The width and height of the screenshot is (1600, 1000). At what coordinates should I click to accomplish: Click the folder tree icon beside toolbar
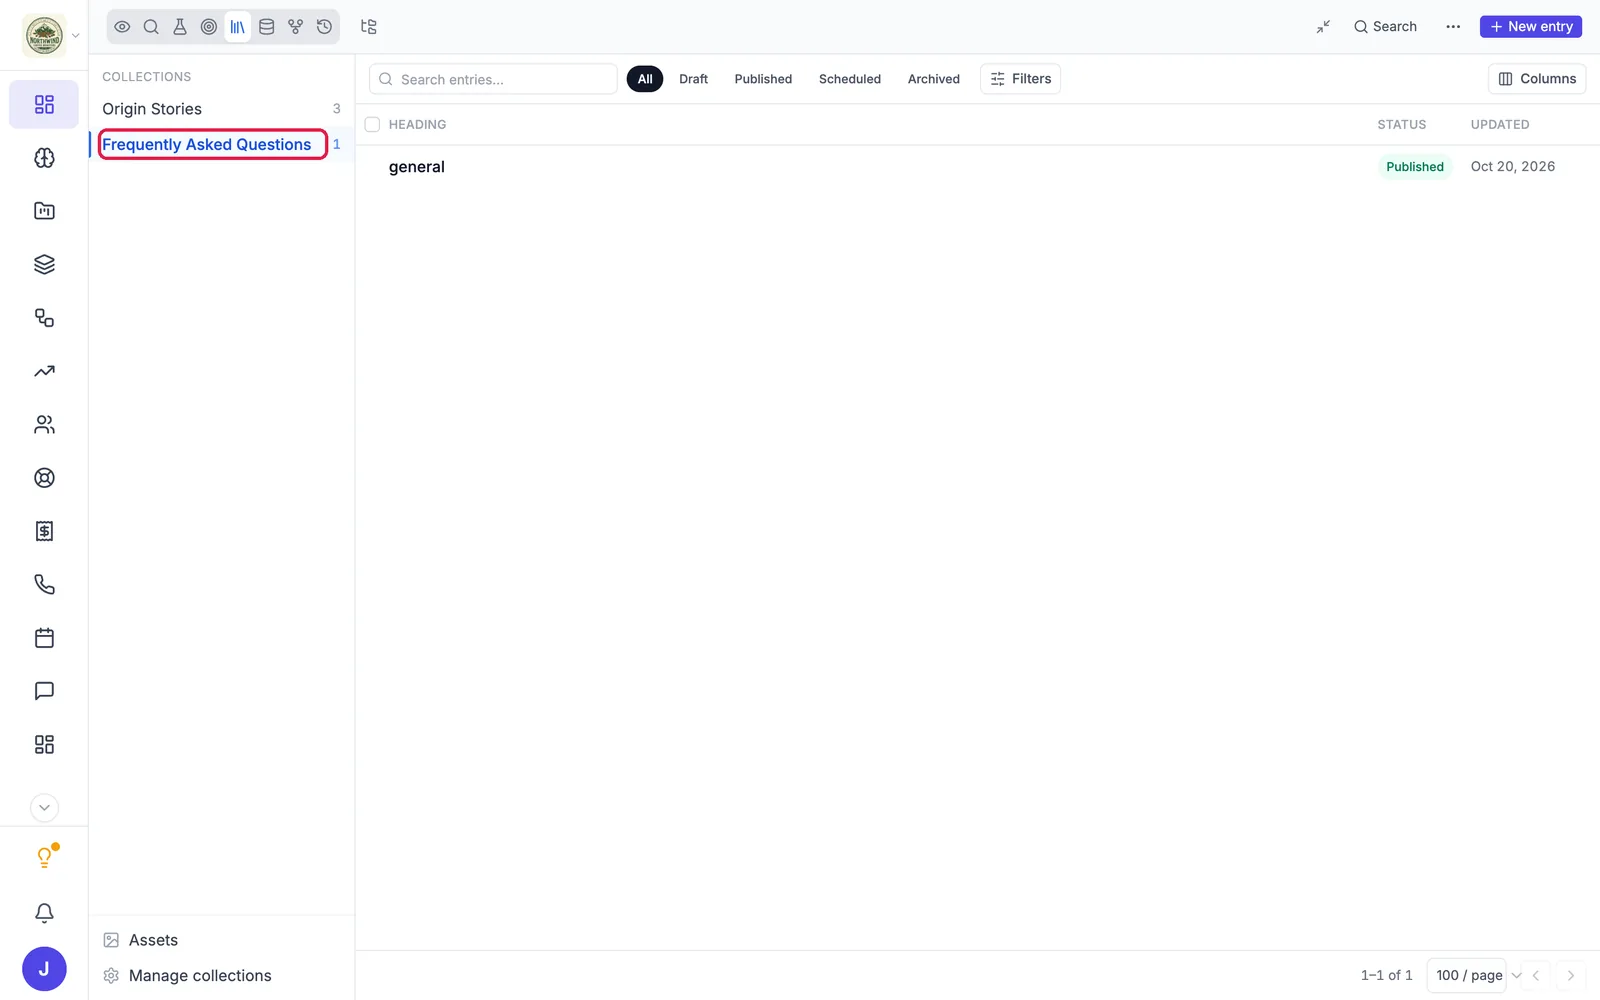(369, 27)
